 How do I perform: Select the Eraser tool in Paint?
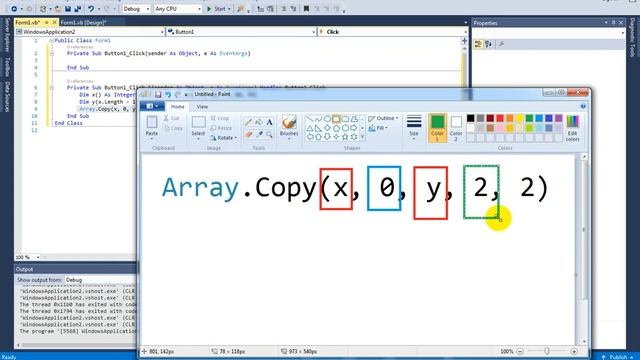tap(248, 134)
